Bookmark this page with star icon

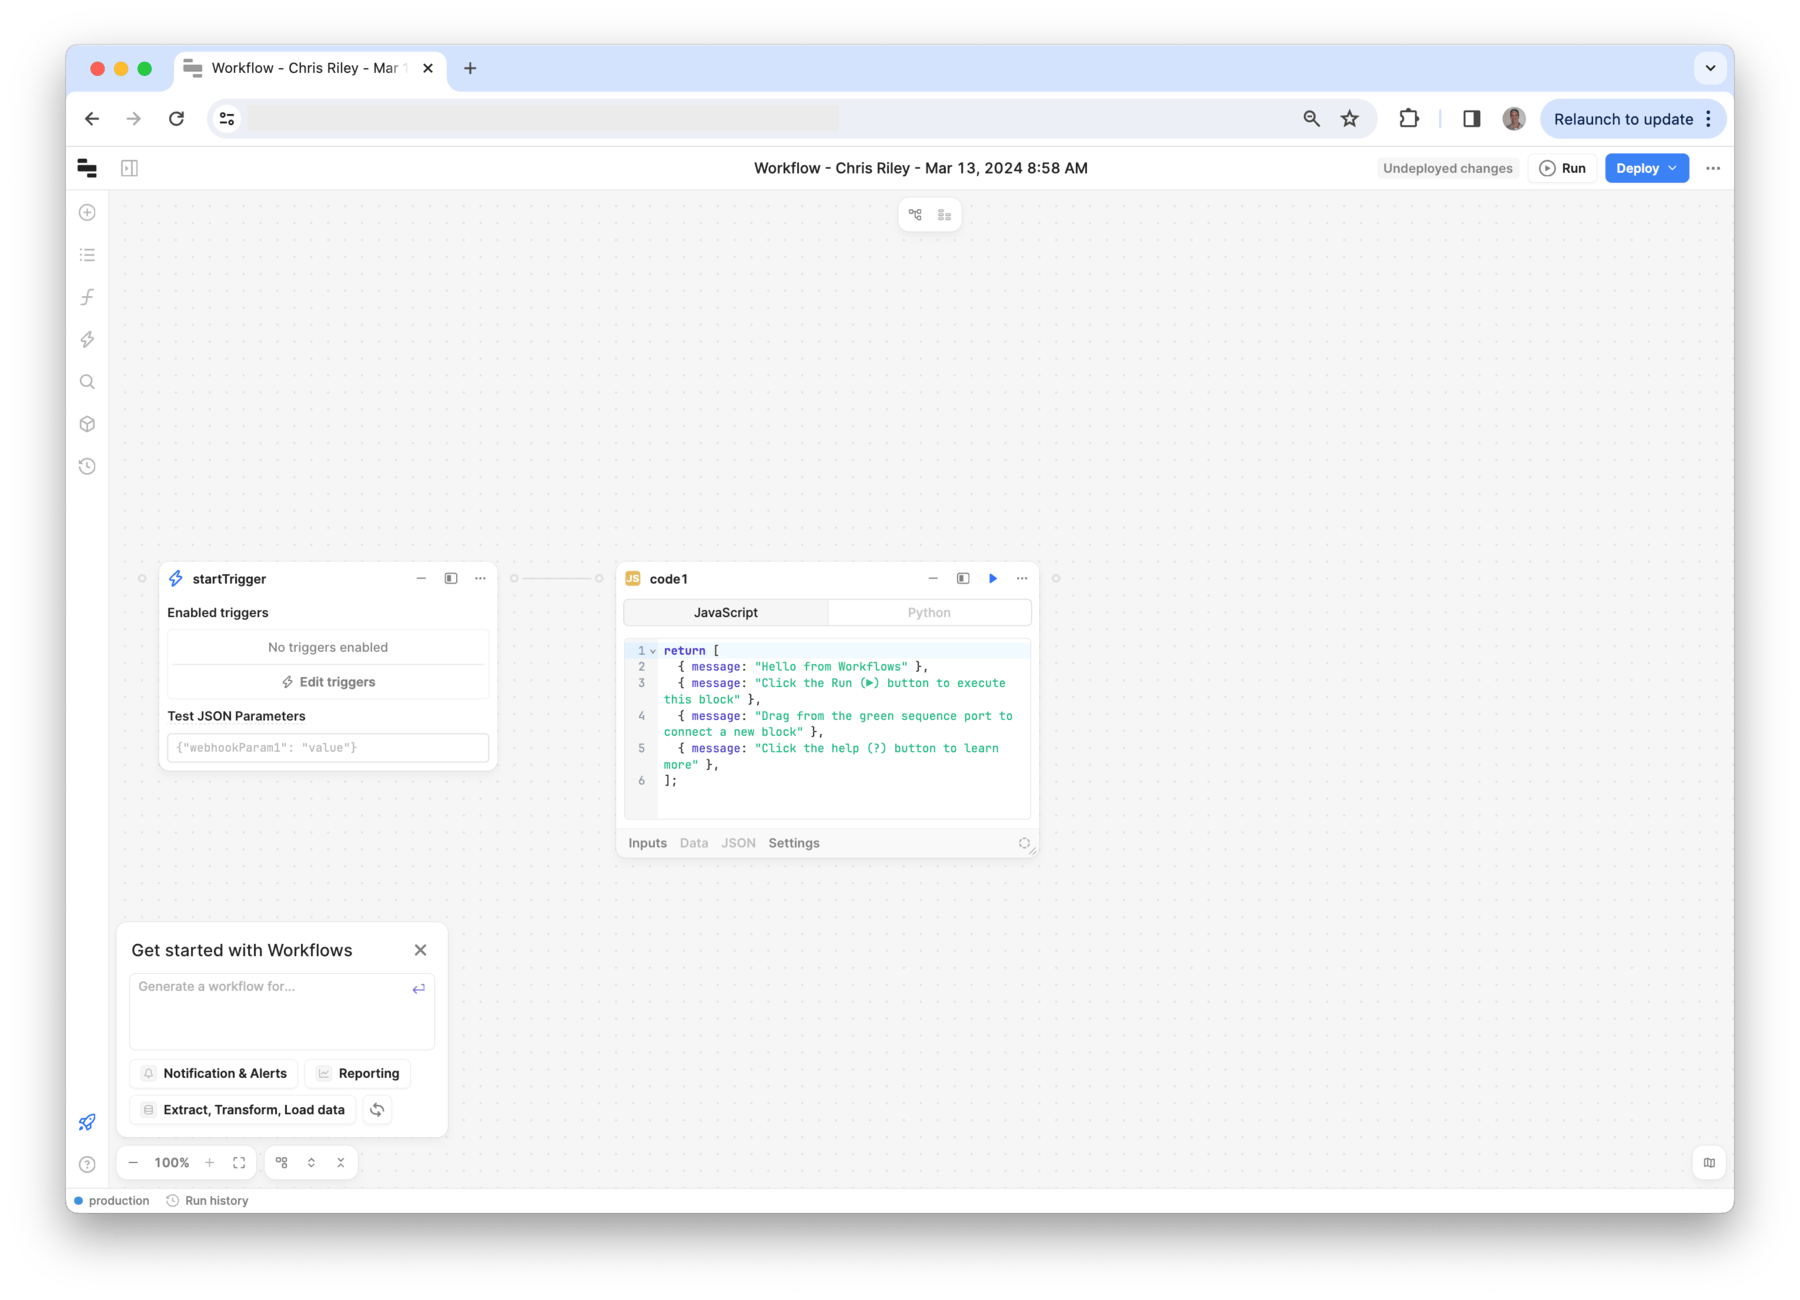point(1350,119)
